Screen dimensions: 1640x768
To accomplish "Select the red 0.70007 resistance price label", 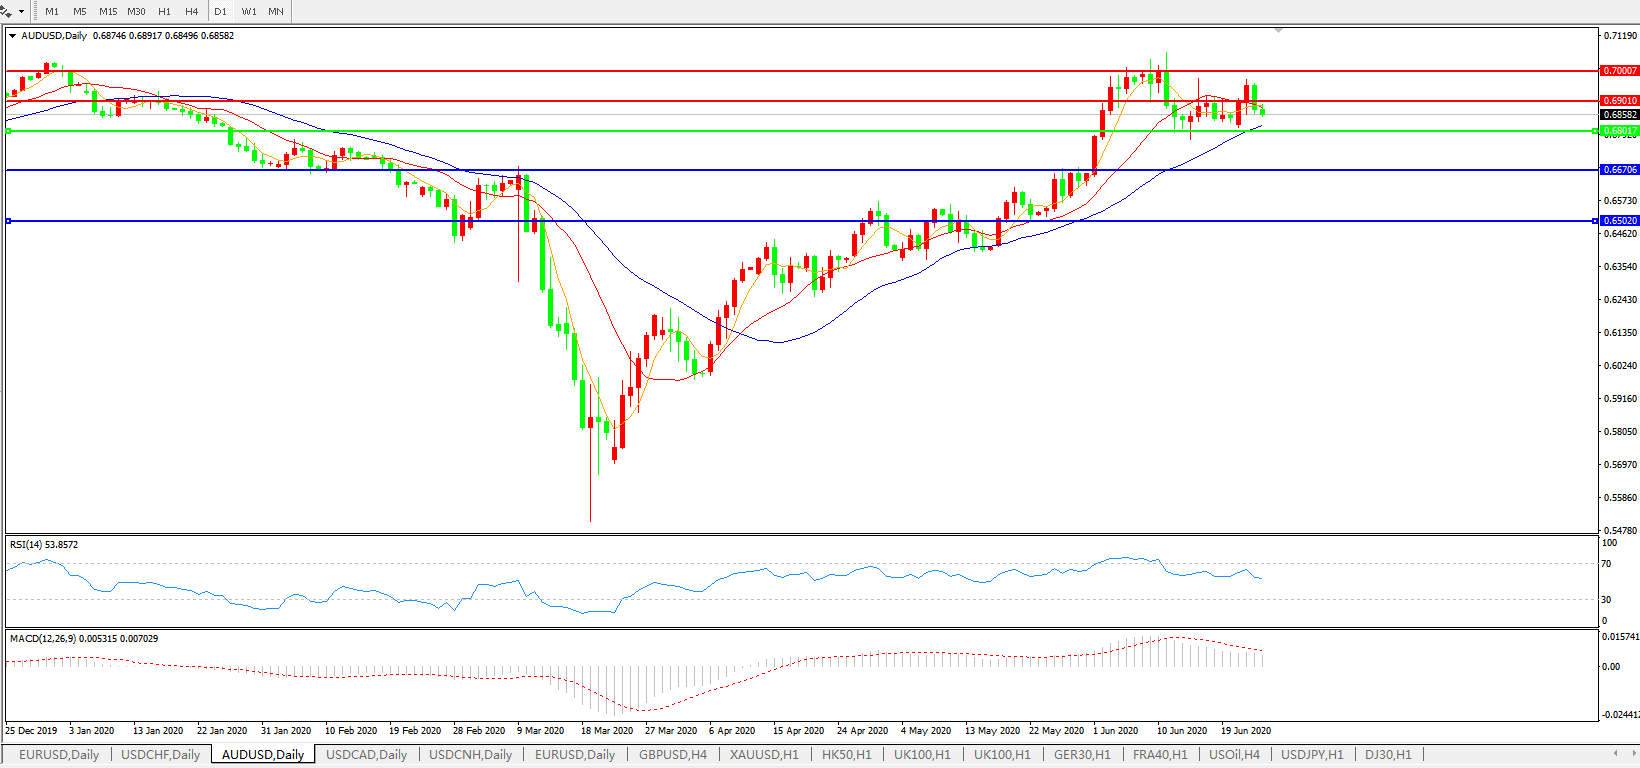I will pos(1619,71).
